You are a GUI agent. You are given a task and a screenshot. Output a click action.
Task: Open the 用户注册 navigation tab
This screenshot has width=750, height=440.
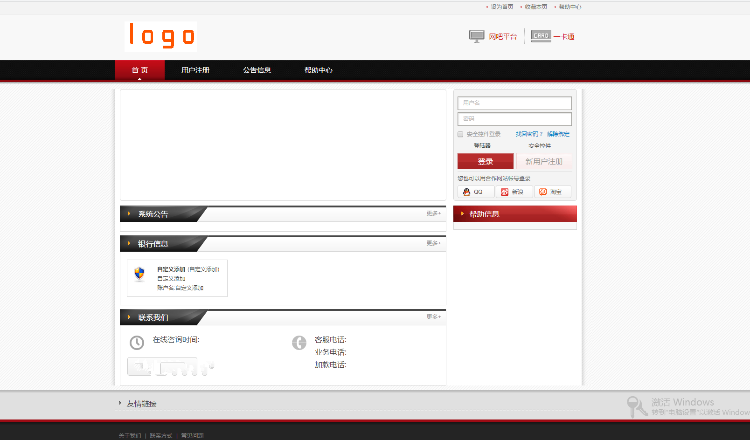[x=195, y=70]
